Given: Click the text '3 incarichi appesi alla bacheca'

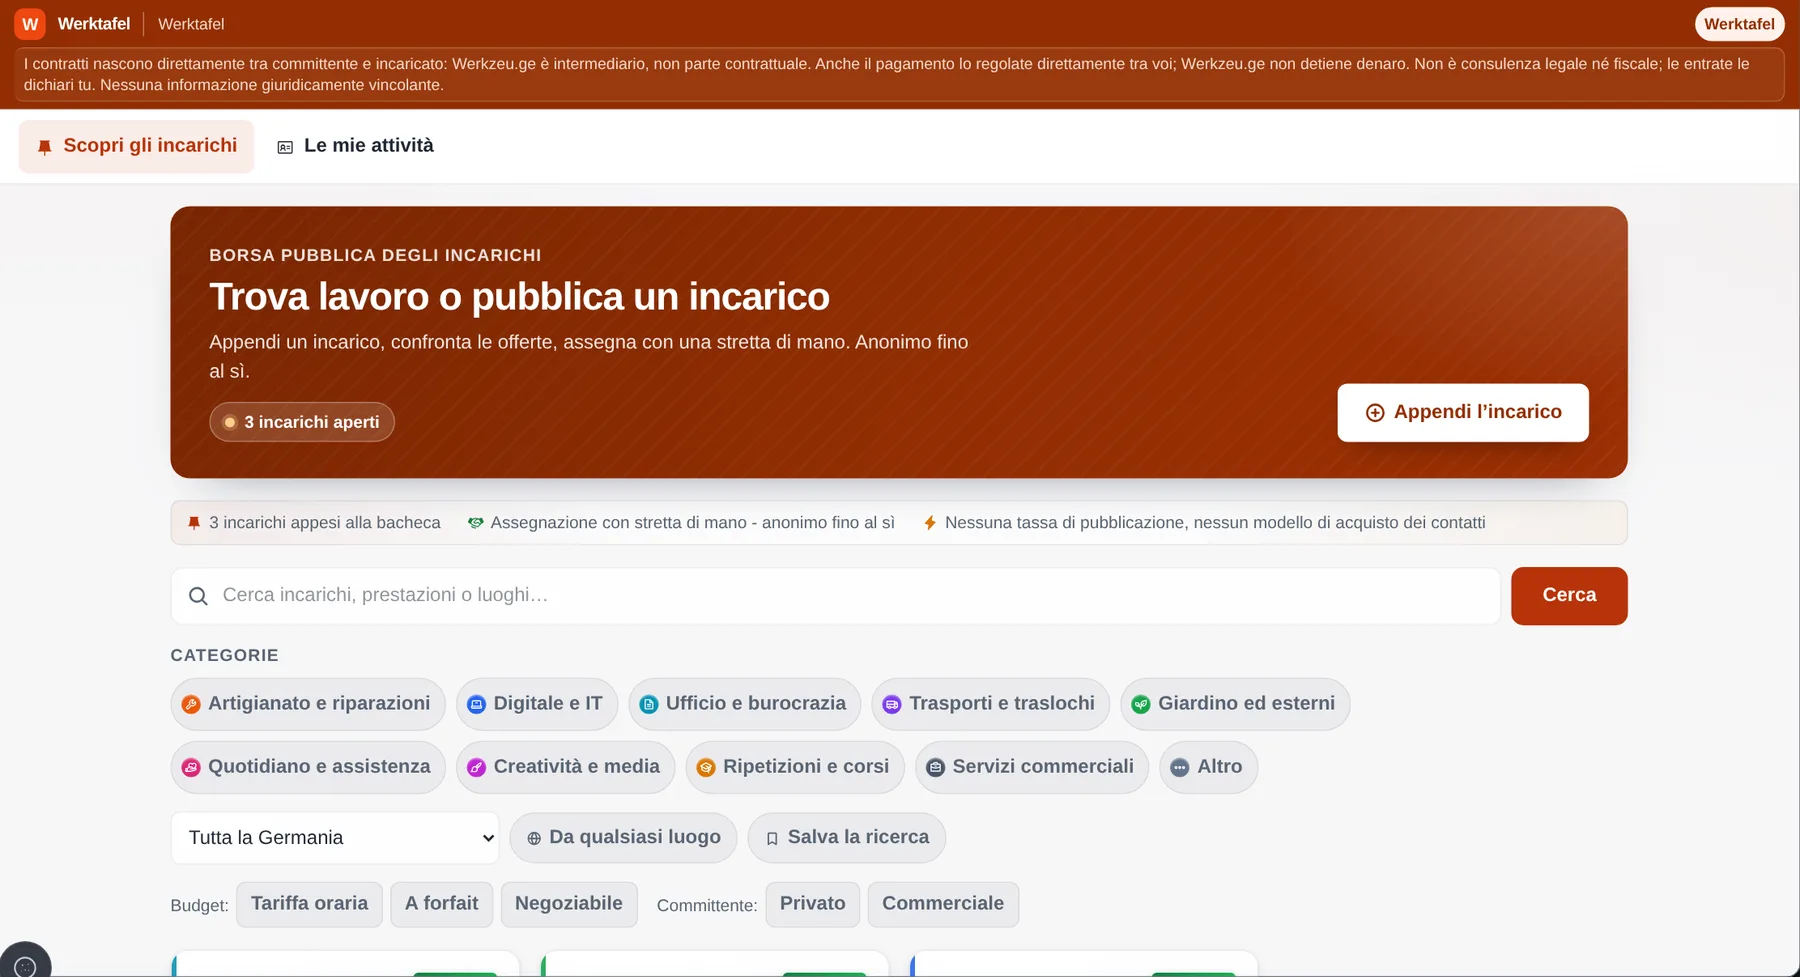Looking at the screenshot, I should click(x=325, y=523).
